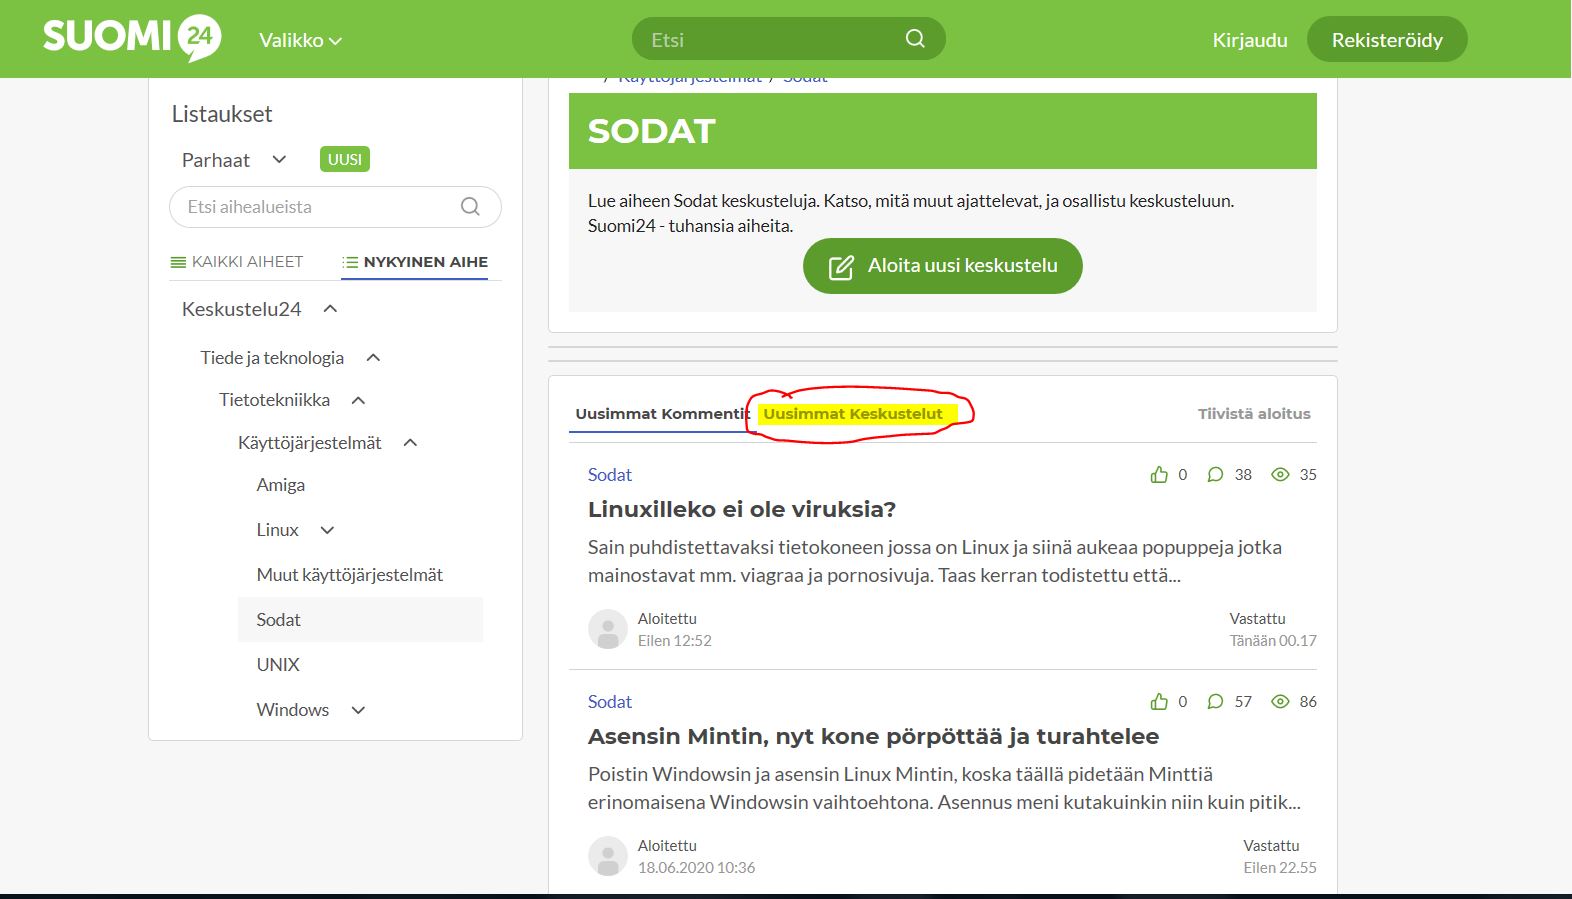1572x899 pixels.
Task: Click the Suomi24 logo
Action: coord(131,38)
